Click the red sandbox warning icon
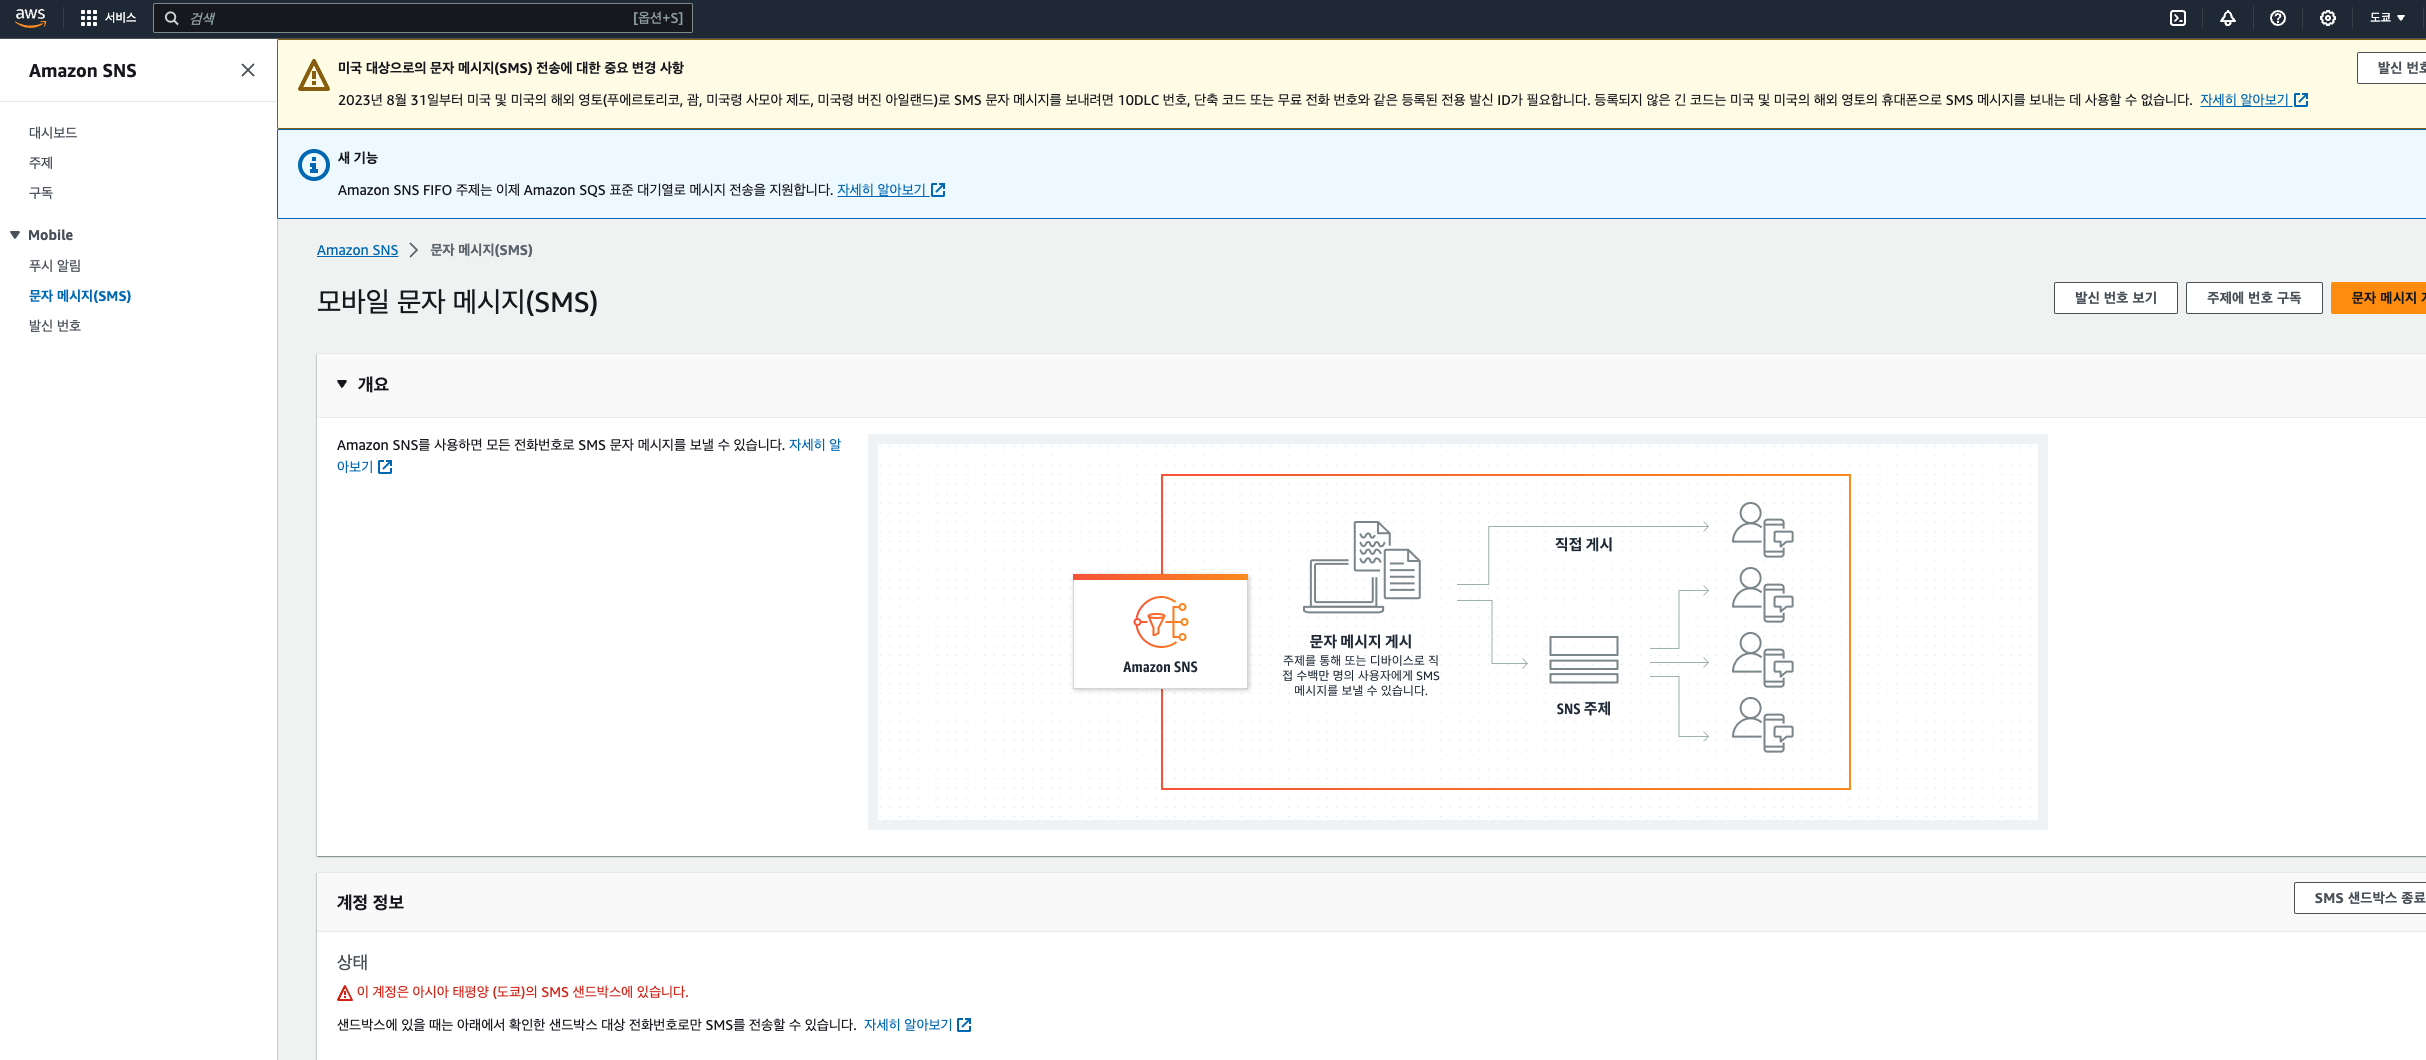This screenshot has height=1060, width=2426. pos(345,993)
